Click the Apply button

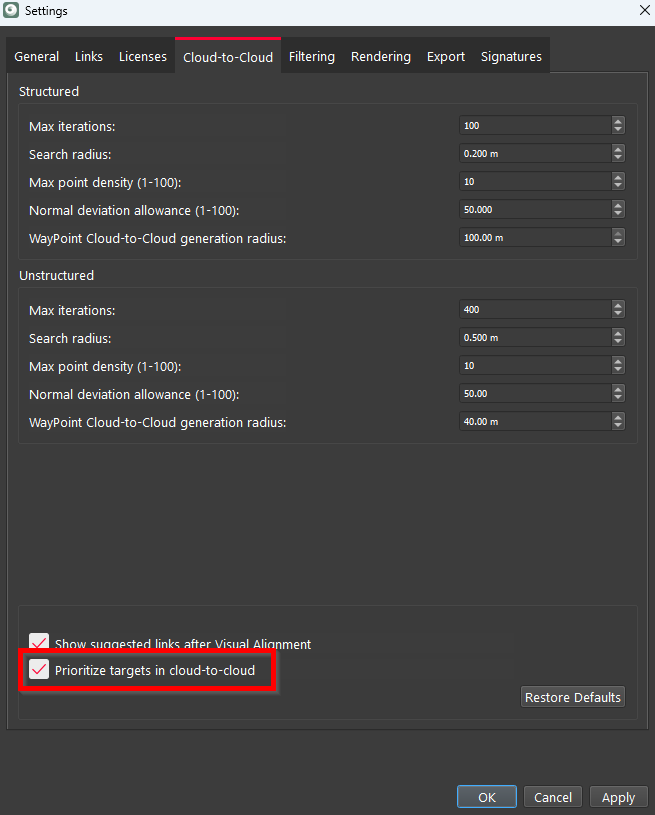coord(617,797)
